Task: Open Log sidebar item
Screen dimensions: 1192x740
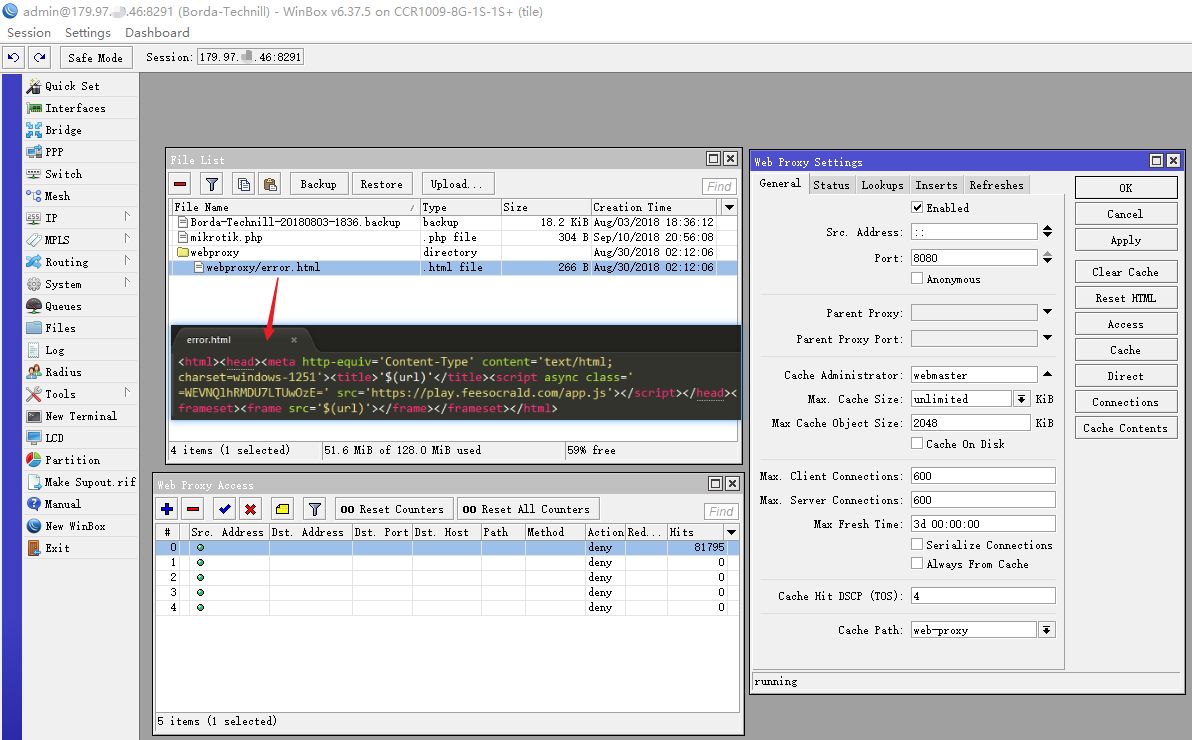Action: (55, 350)
